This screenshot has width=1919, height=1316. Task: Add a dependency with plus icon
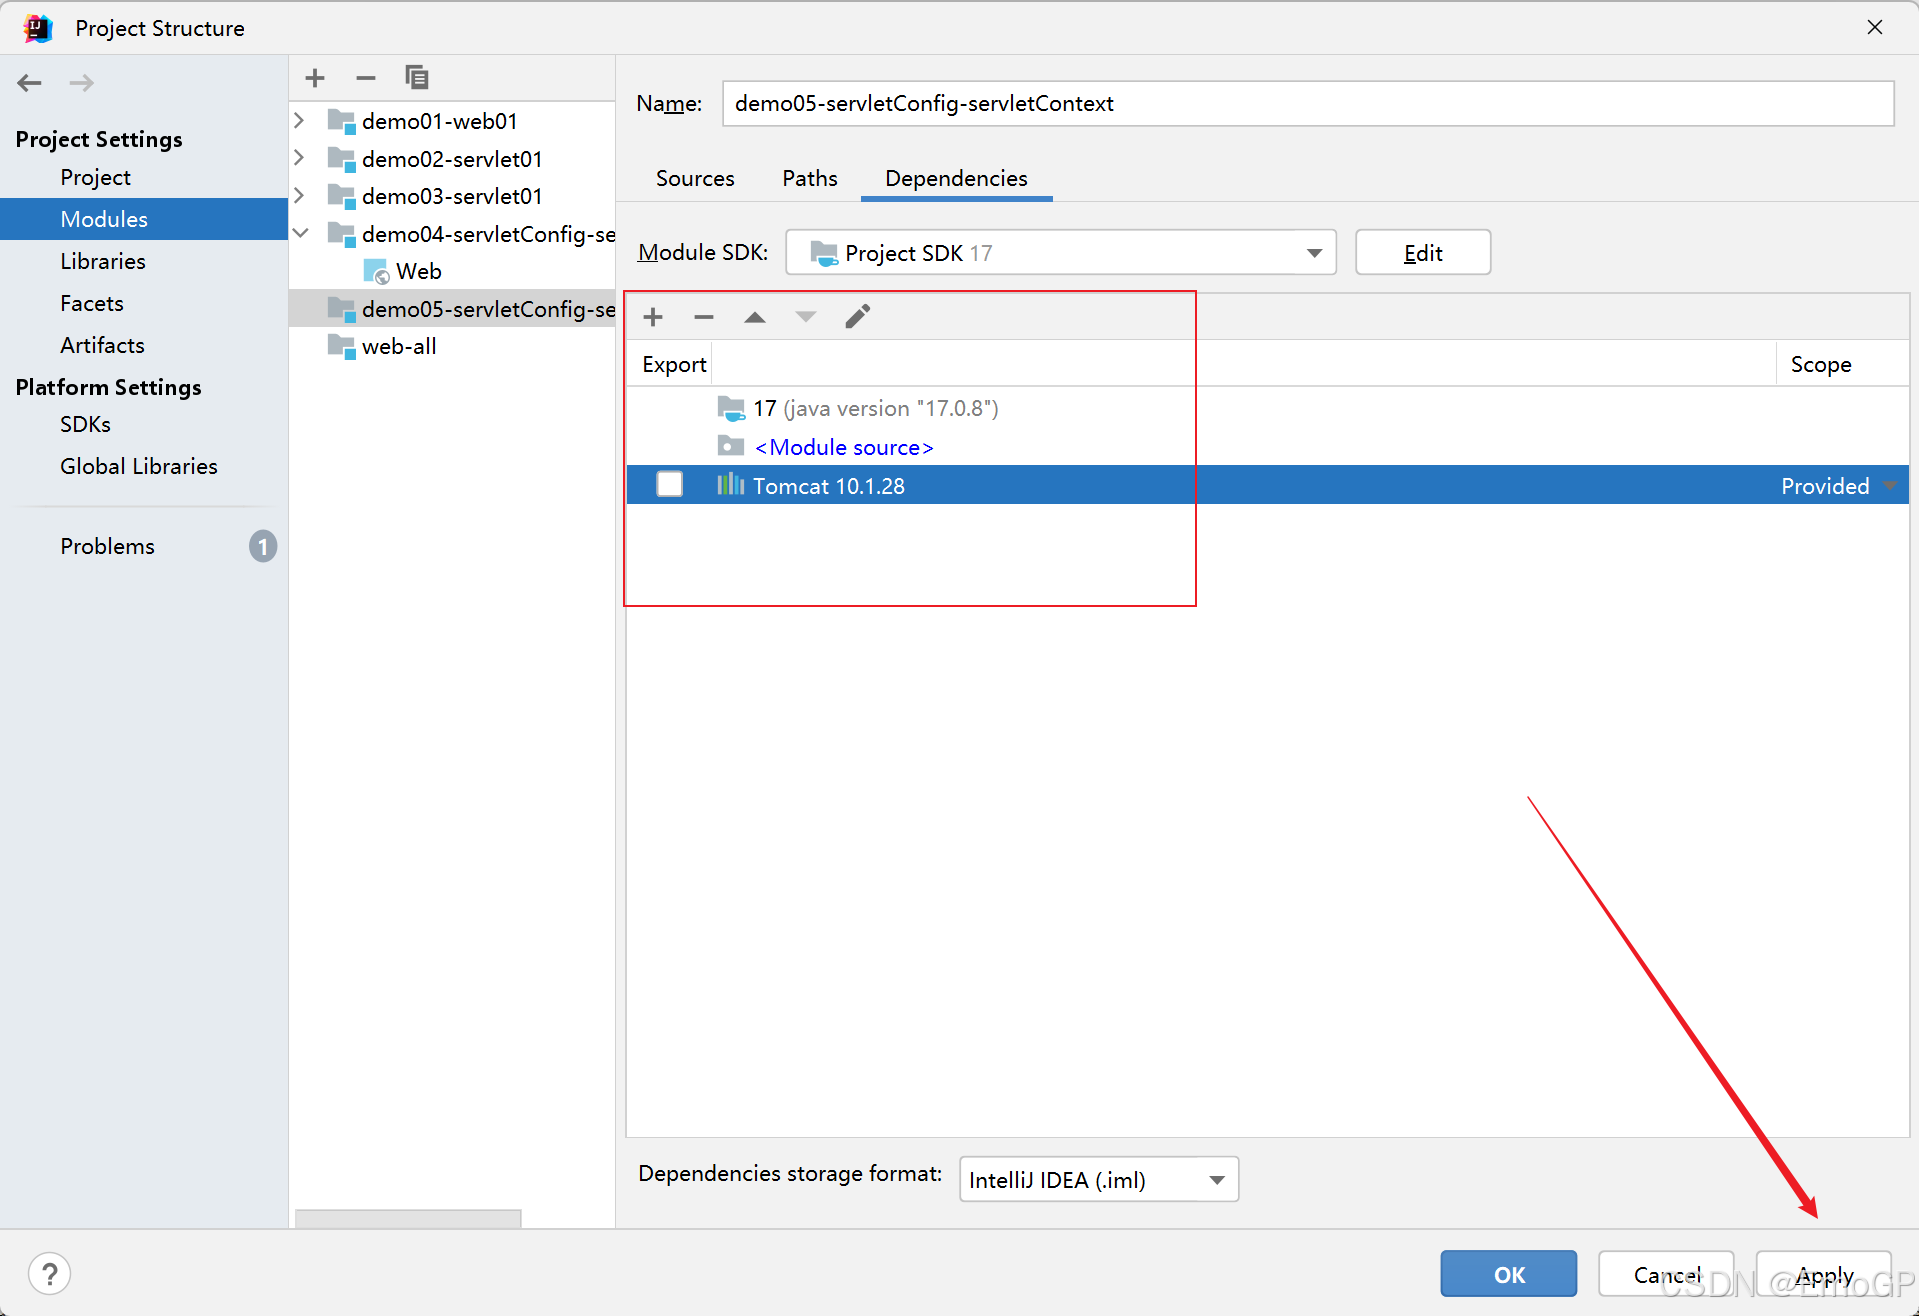pyautogui.click(x=653, y=317)
